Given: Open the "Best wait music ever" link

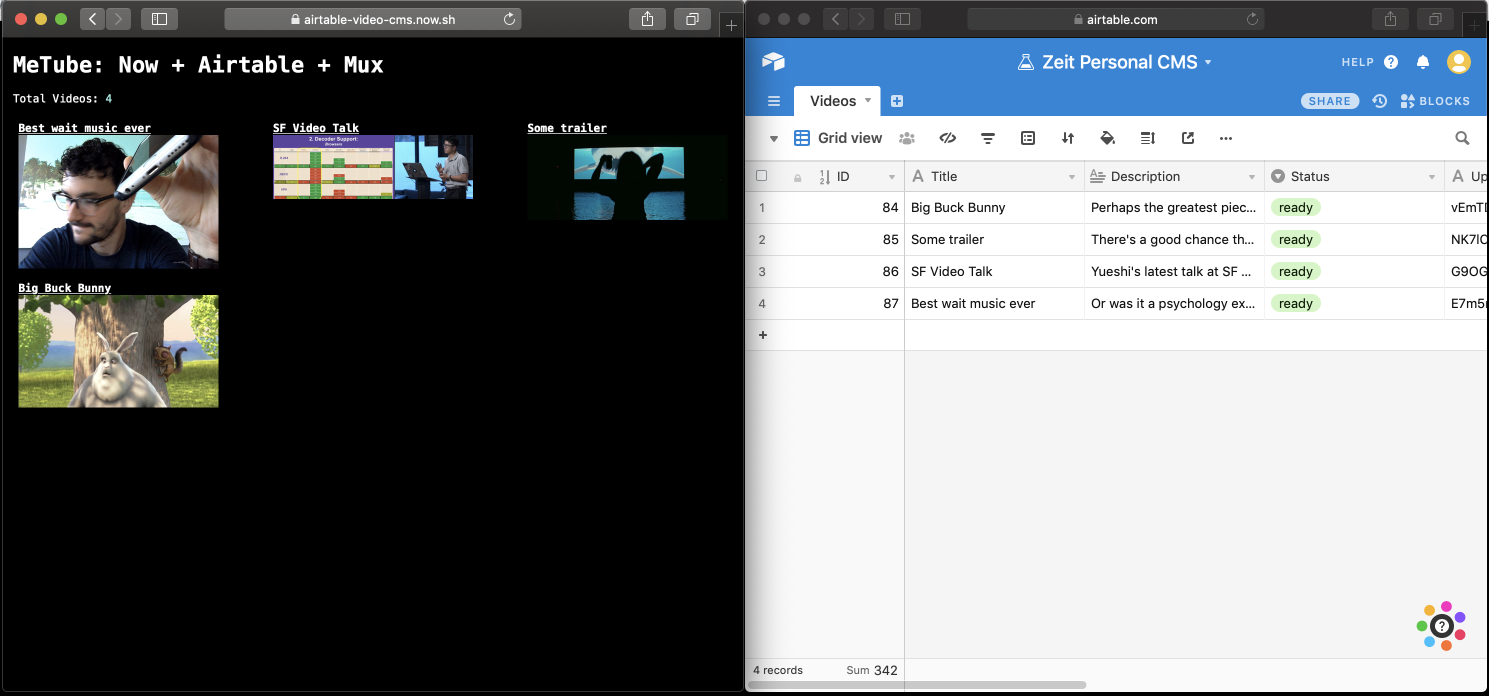Looking at the screenshot, I should (84, 128).
